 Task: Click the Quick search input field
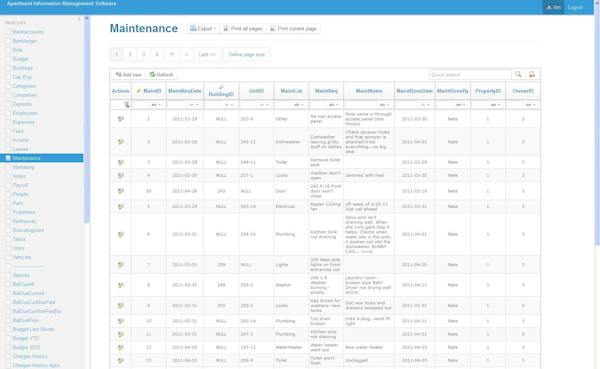click(x=470, y=75)
